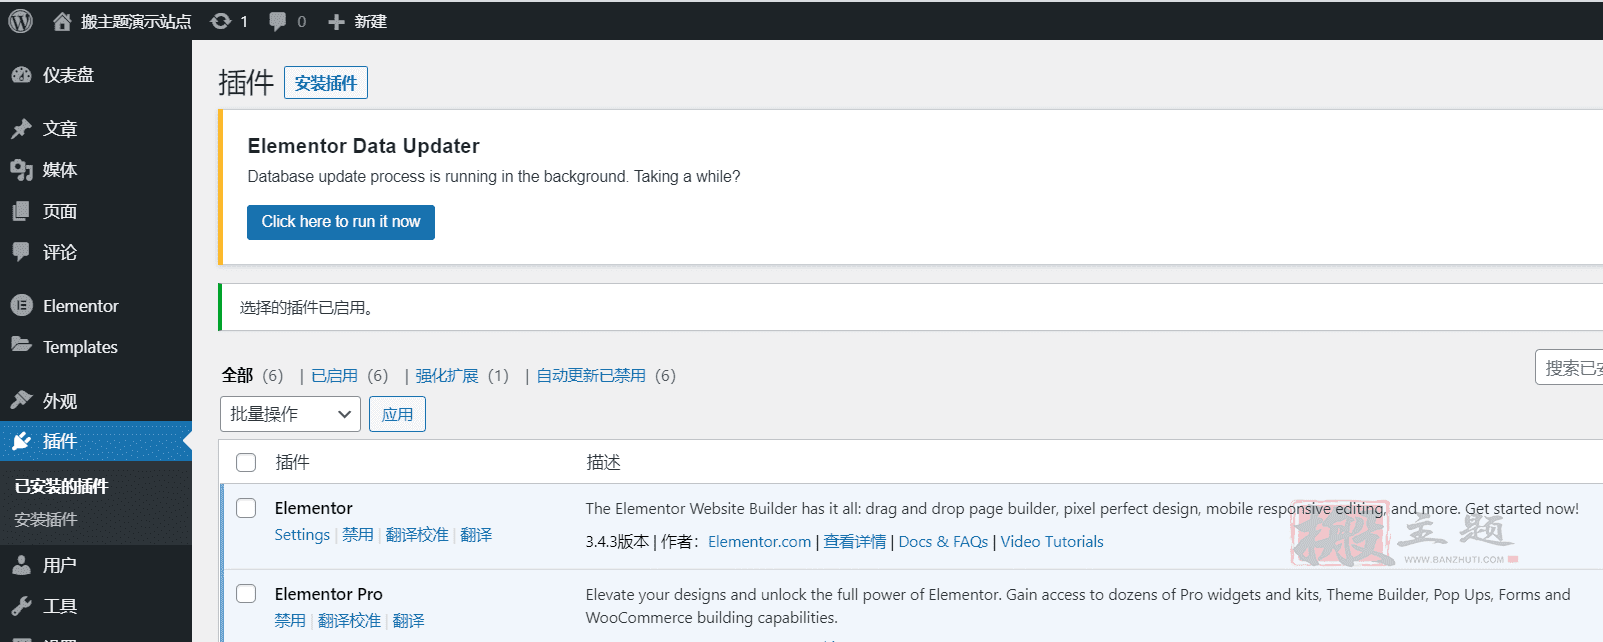
Task: Click the Templates folder icon
Action: point(21,345)
